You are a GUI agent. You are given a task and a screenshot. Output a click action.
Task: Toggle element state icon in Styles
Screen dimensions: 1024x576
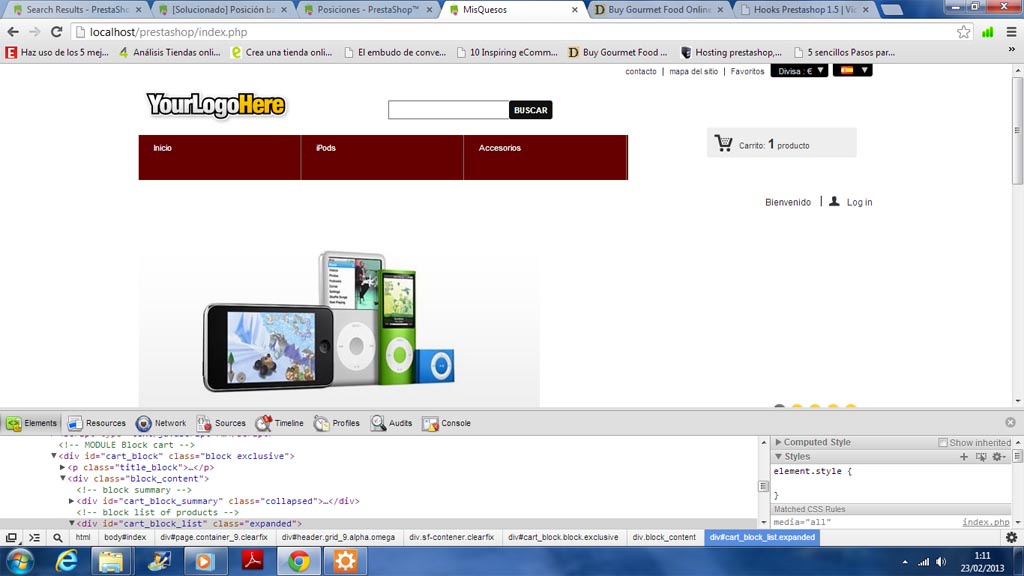(981, 456)
